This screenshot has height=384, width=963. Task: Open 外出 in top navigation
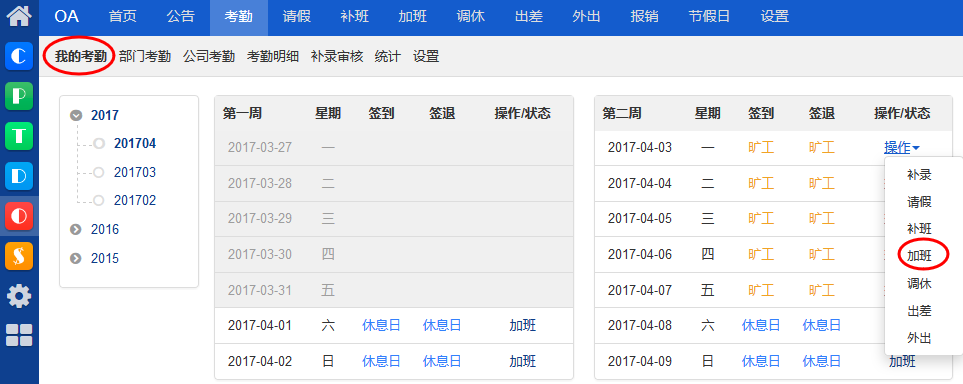[x=586, y=17]
